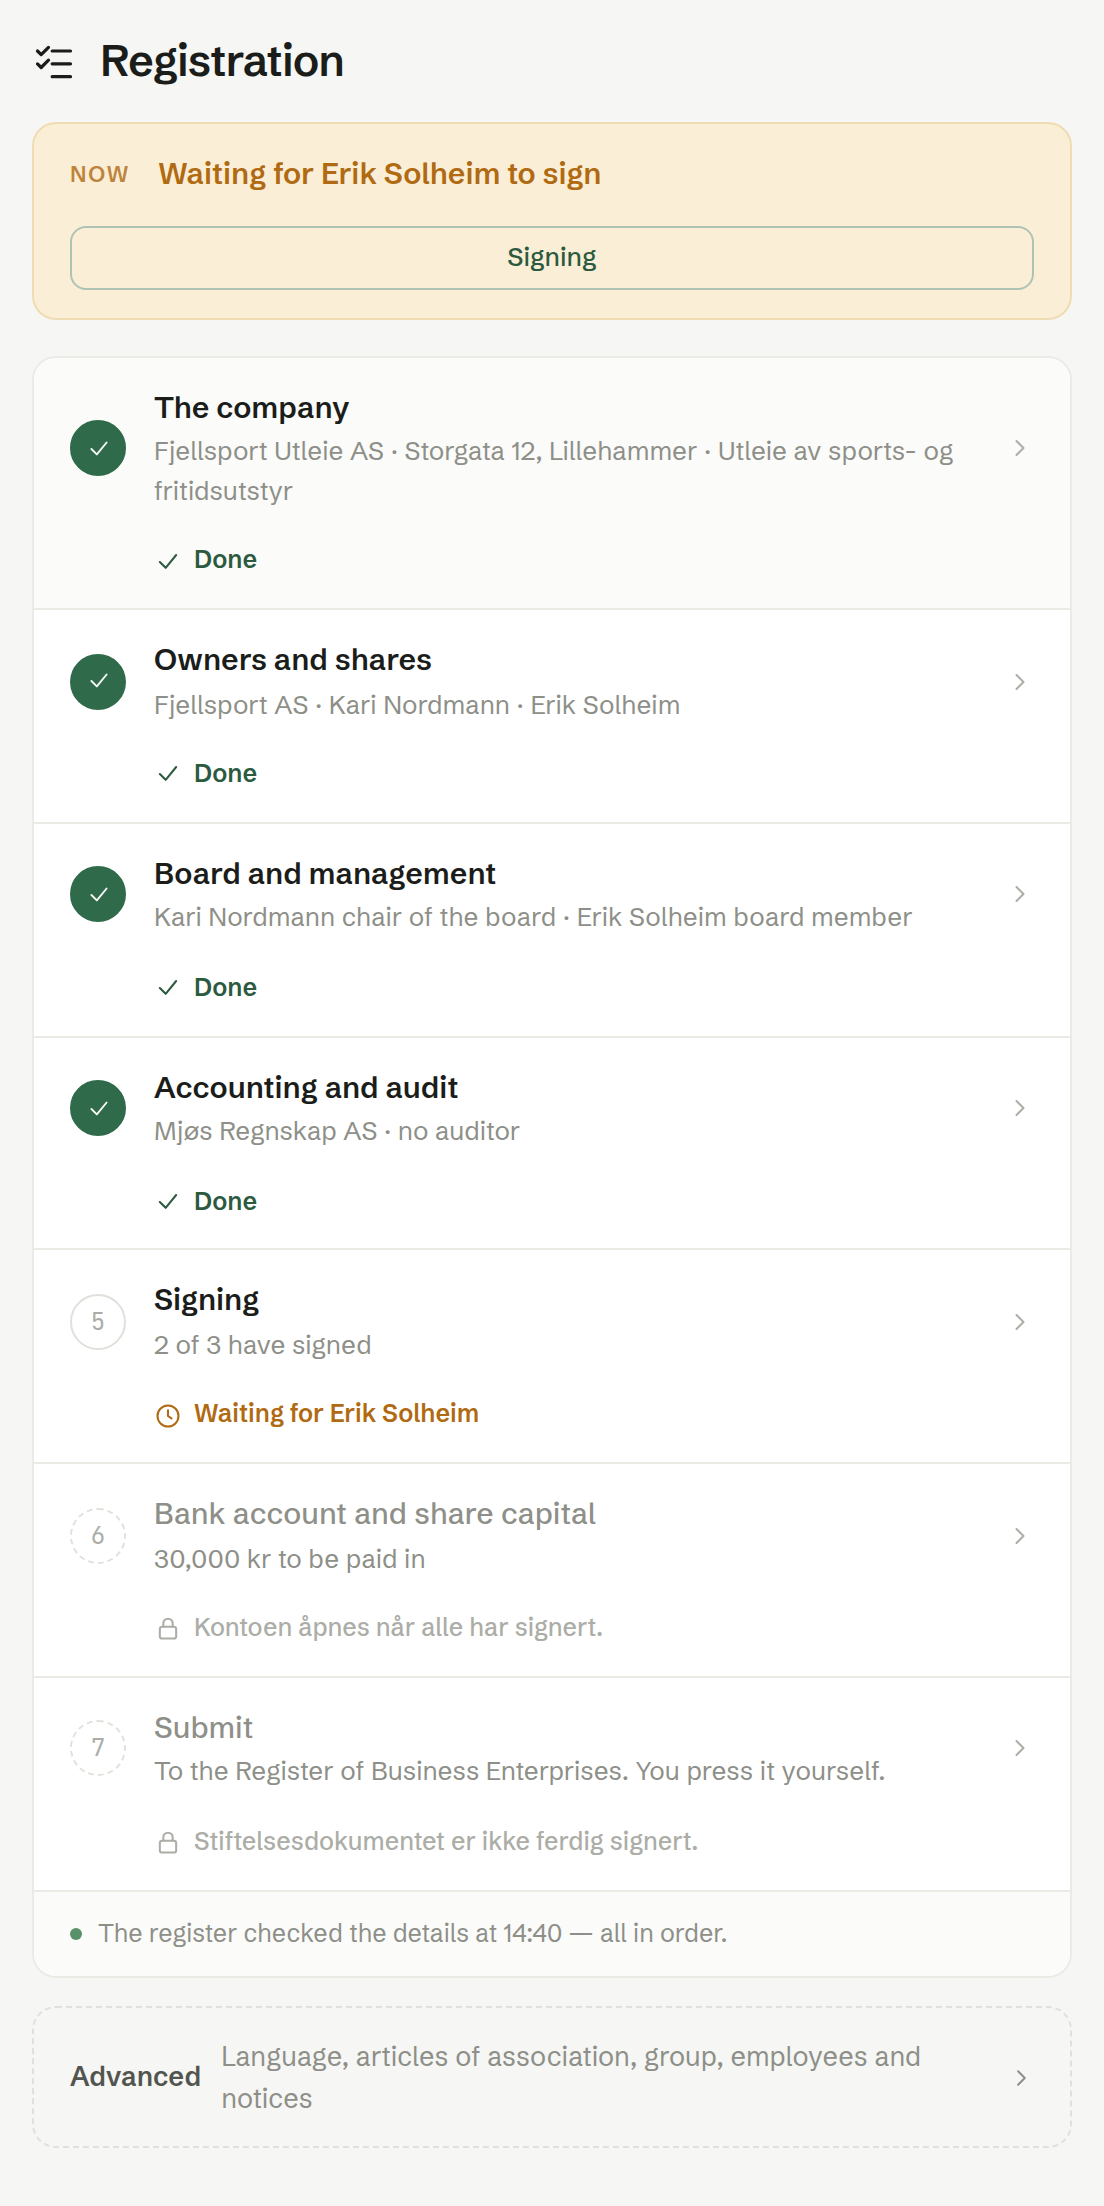
Task: Click the green check circle for Board and management
Action: [x=98, y=894]
